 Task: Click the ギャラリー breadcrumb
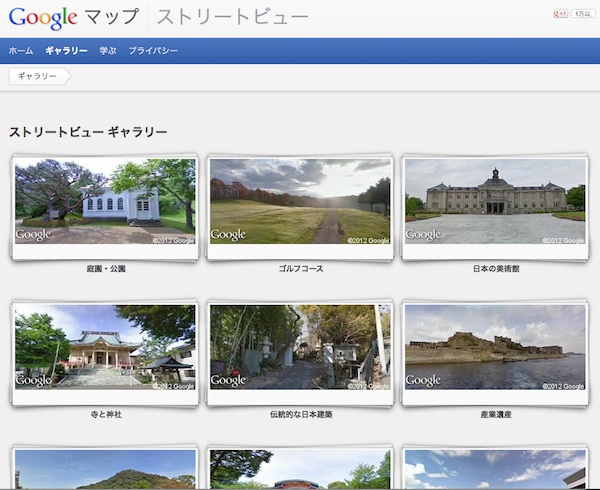click(38, 76)
